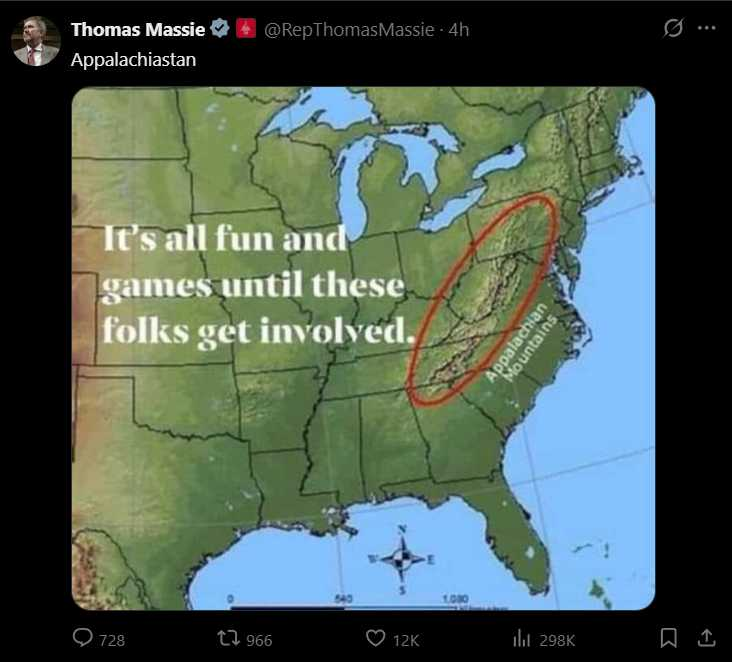
Task: Click the Grok explain icon
Action: pyautogui.click(x=673, y=29)
